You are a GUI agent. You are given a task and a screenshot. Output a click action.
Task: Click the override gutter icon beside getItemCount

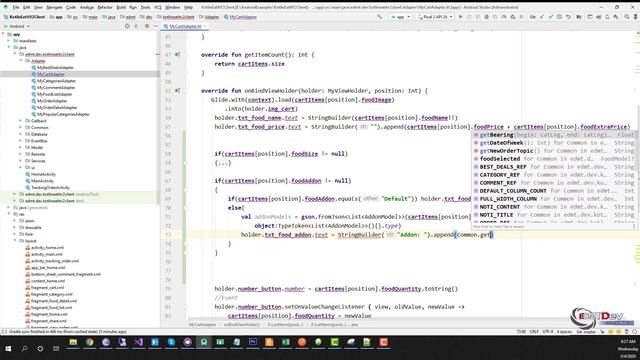(x=178, y=54)
